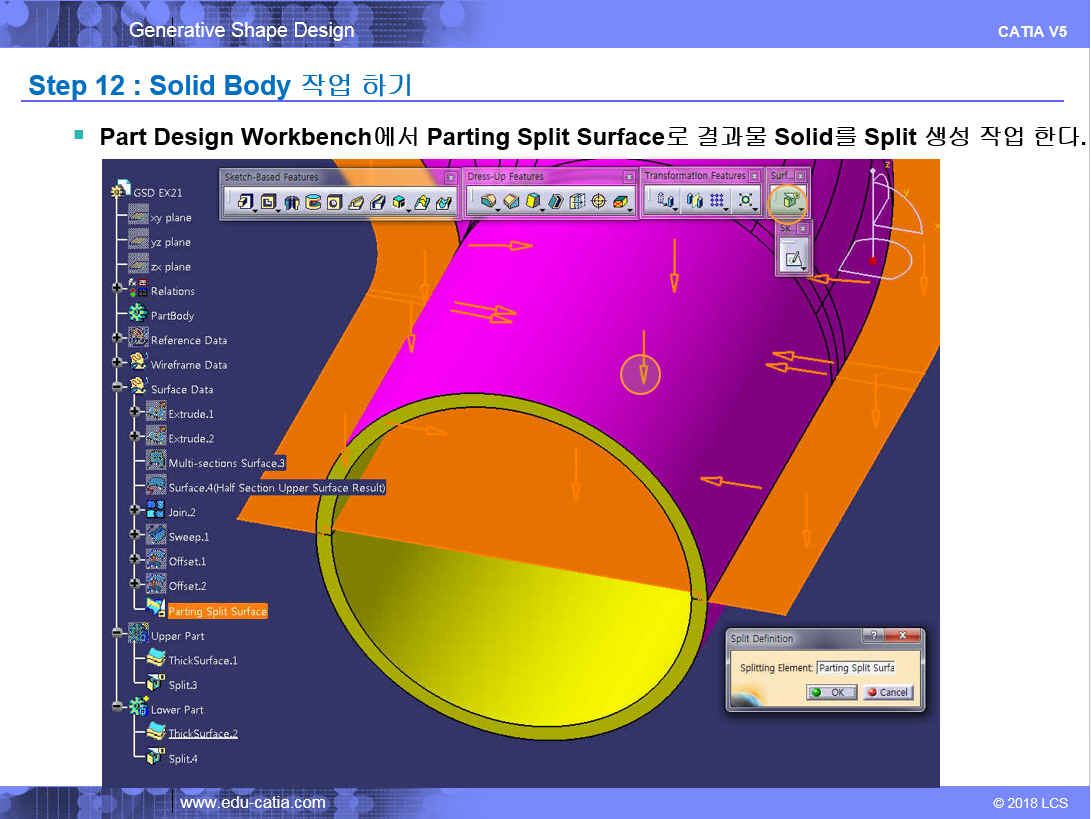Select the Shaft tool icon
The height and width of the screenshot is (819, 1091).
coord(292,202)
